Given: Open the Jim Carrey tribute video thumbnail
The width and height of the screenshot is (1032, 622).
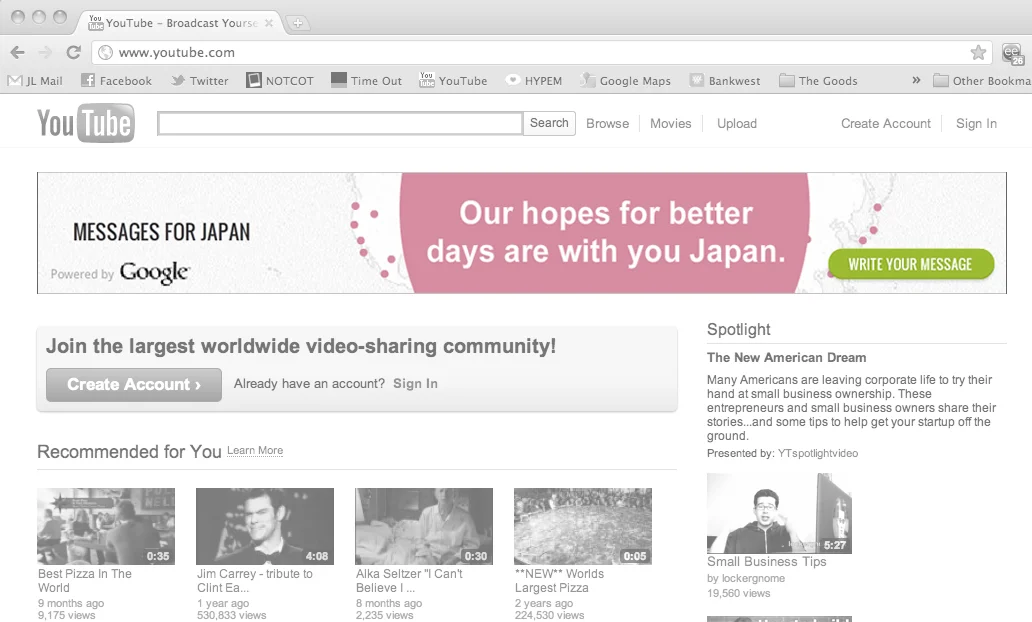Looking at the screenshot, I should click(265, 526).
